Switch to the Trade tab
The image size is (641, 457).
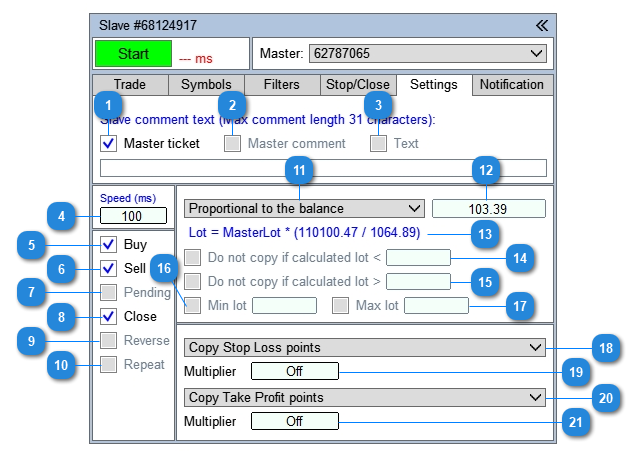(130, 85)
